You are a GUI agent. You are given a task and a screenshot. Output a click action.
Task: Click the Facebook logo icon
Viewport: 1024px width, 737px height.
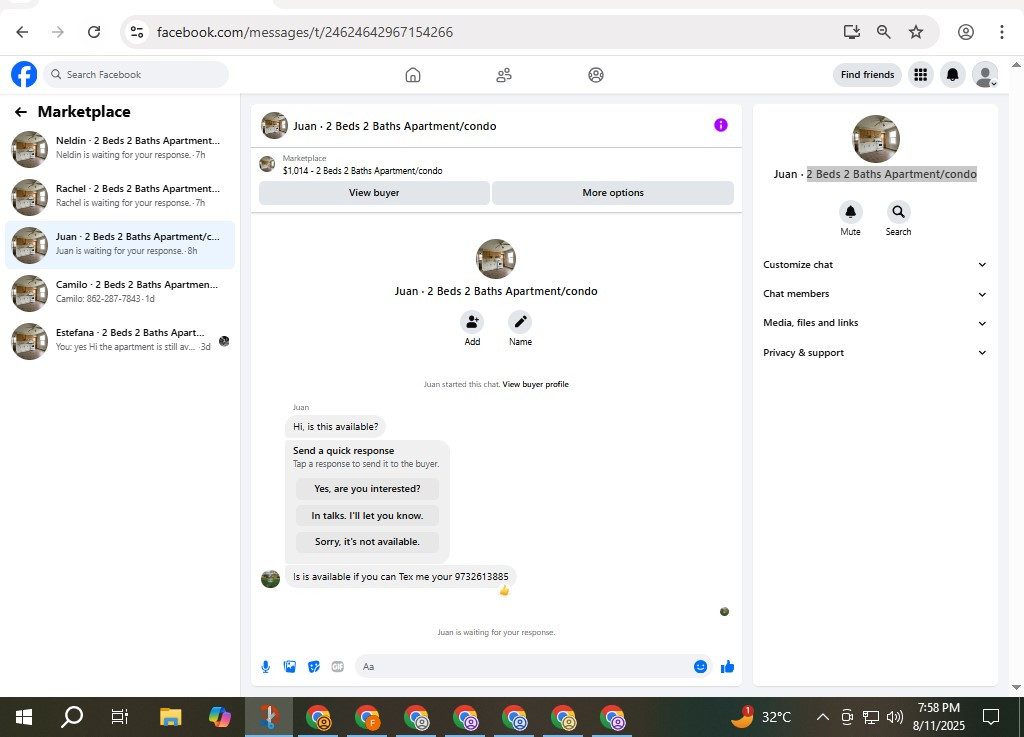click(24, 74)
